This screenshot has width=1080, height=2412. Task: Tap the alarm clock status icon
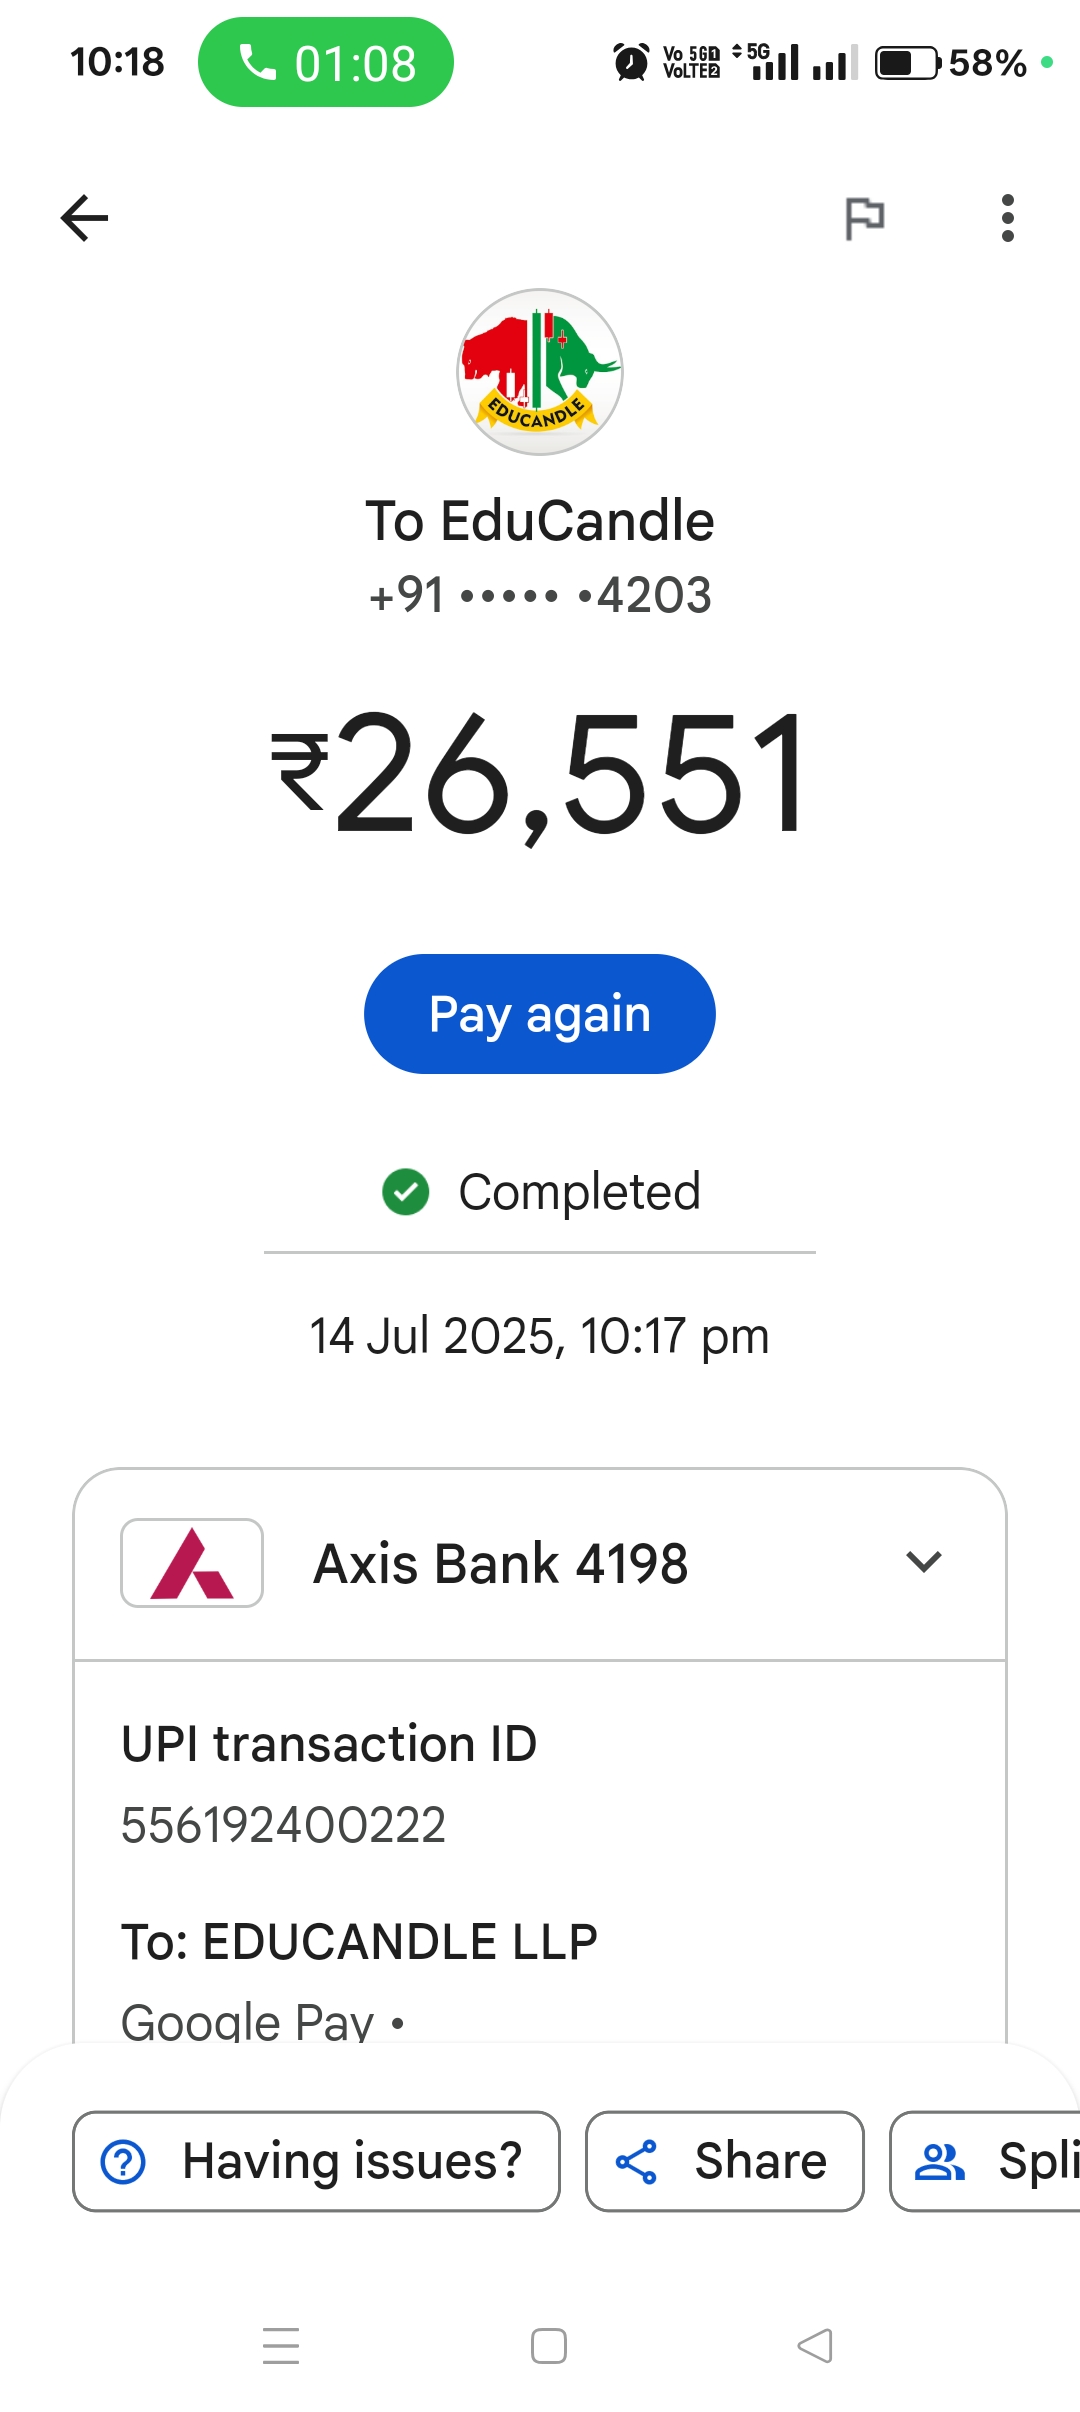[x=630, y=63]
